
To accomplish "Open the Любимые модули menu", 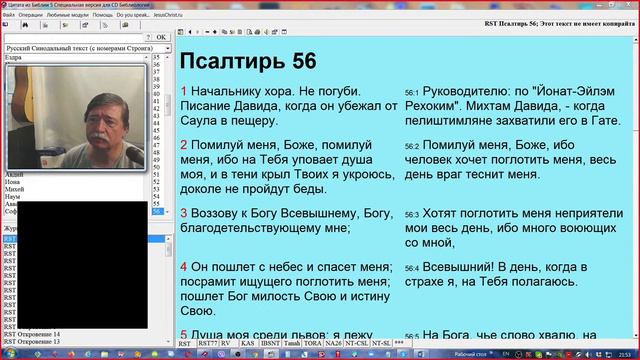I will click(x=67, y=15).
